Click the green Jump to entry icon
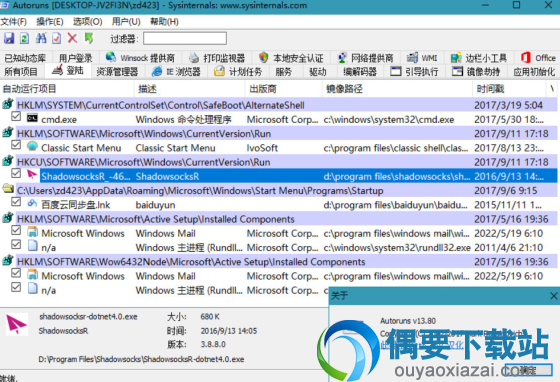This screenshot has height=382, width=560. click(89, 38)
